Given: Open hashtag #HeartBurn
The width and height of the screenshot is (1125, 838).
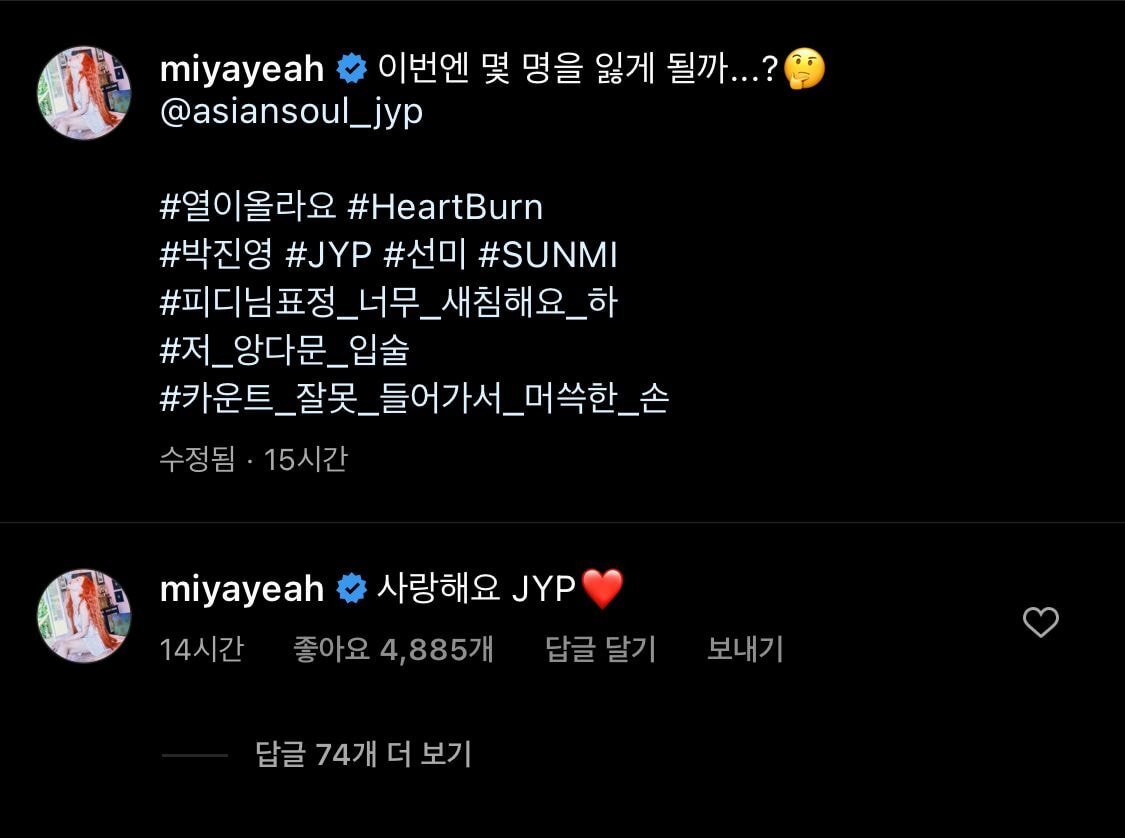Looking at the screenshot, I should coord(445,207).
